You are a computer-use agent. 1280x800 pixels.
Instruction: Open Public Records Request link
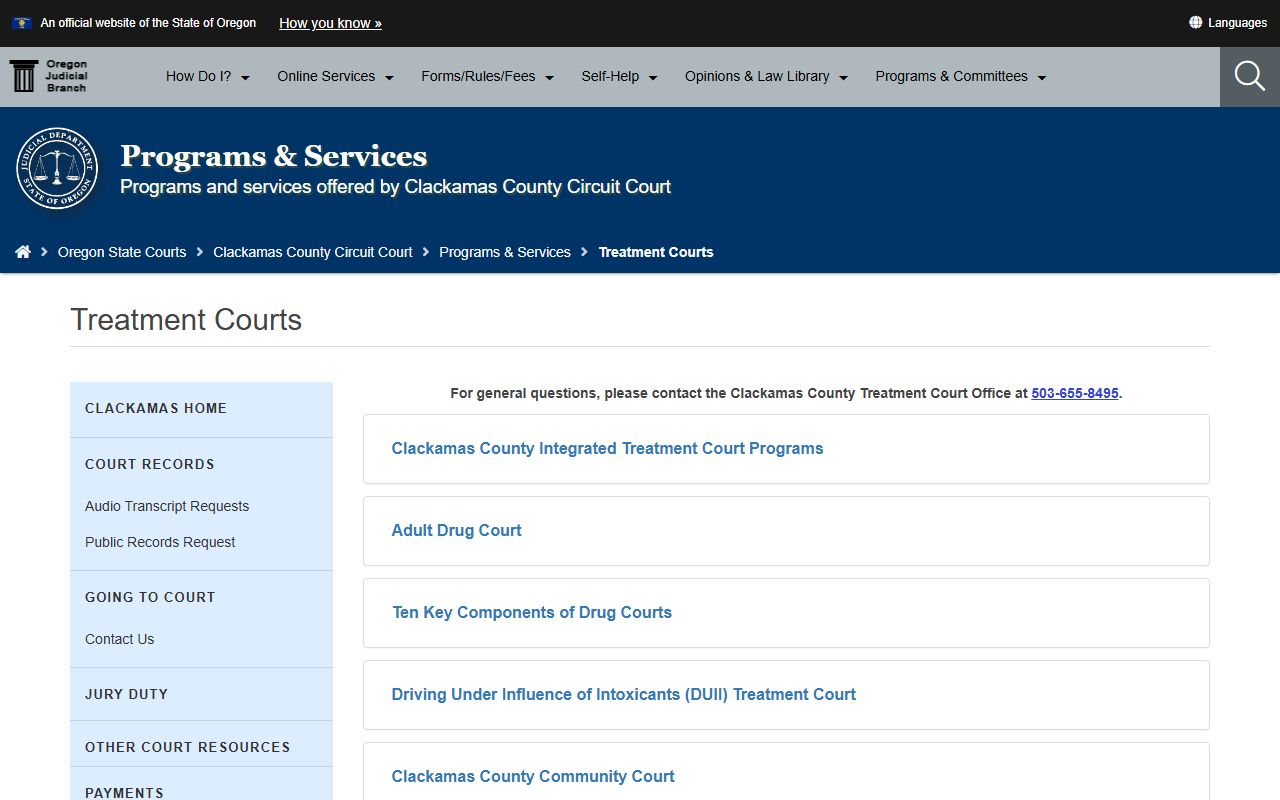pyautogui.click(x=160, y=542)
